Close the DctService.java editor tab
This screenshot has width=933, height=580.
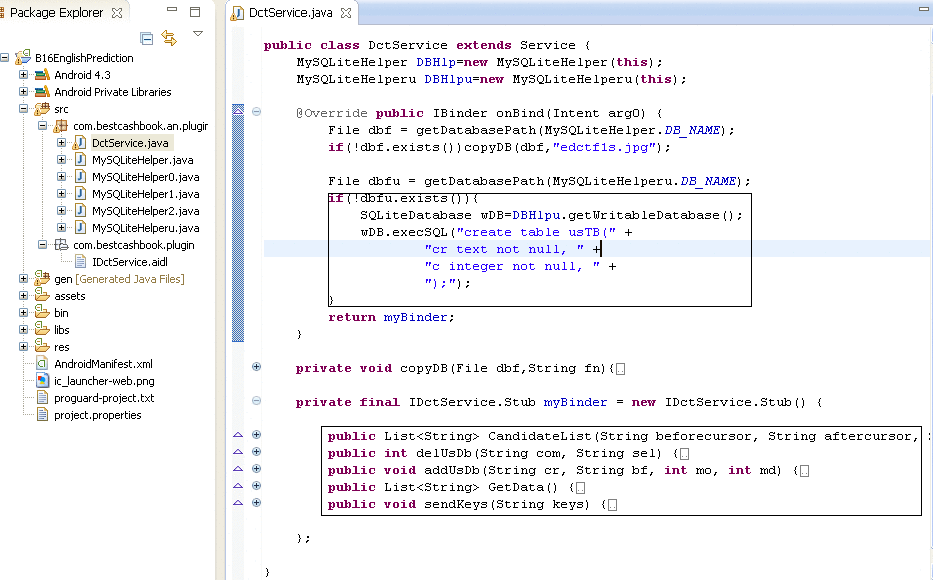tap(346, 13)
